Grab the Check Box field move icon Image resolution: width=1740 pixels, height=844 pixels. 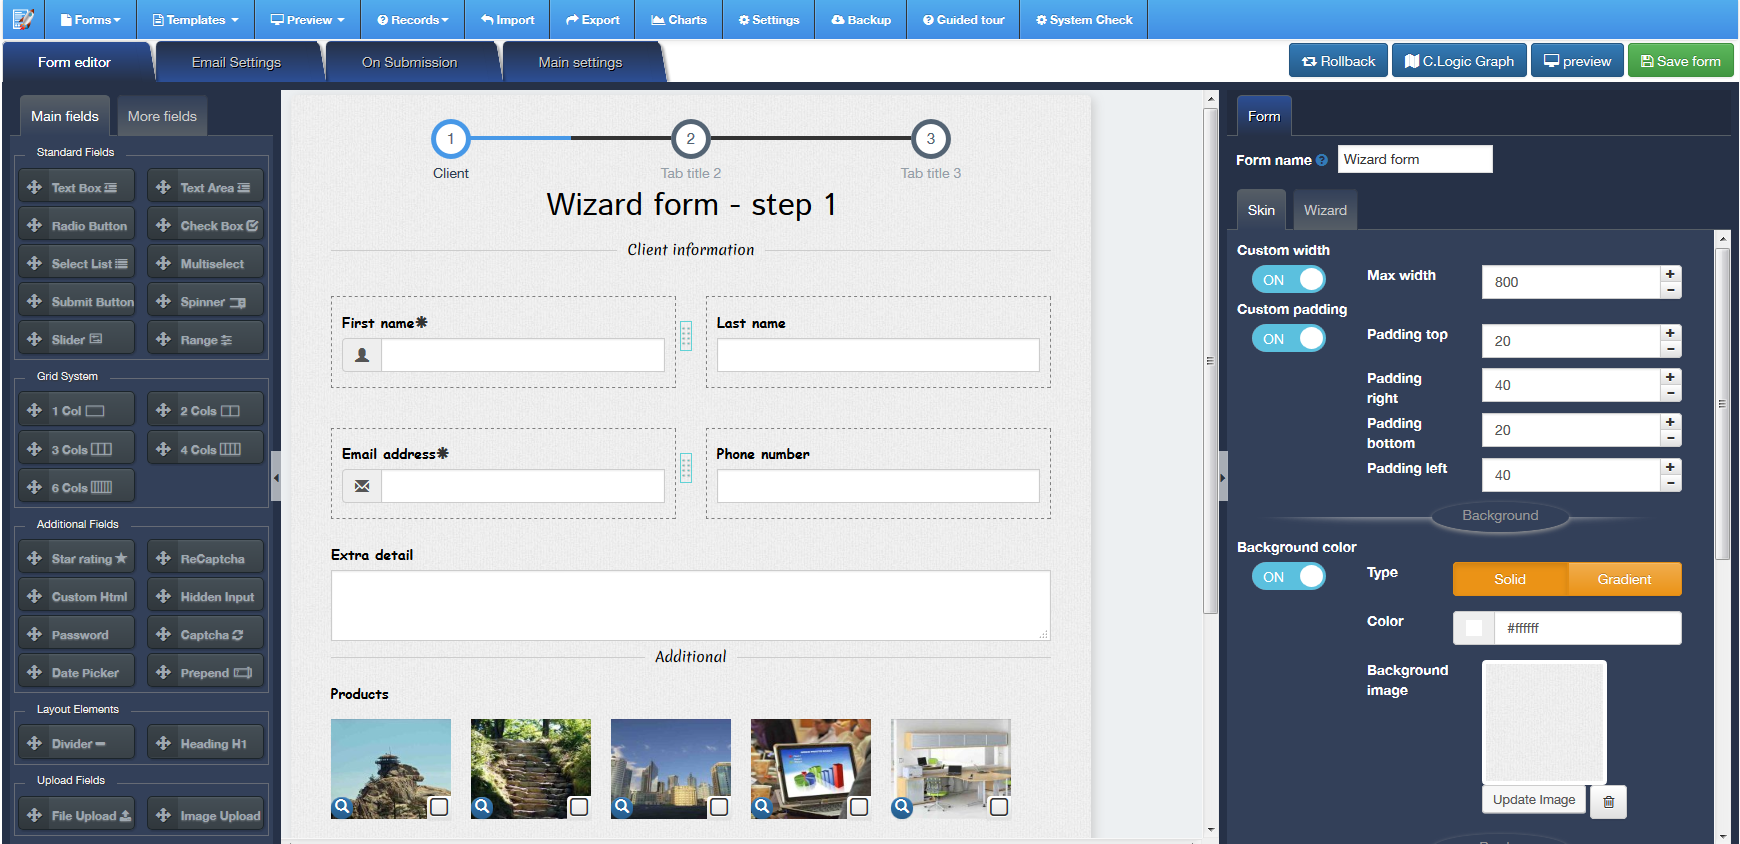click(x=164, y=226)
